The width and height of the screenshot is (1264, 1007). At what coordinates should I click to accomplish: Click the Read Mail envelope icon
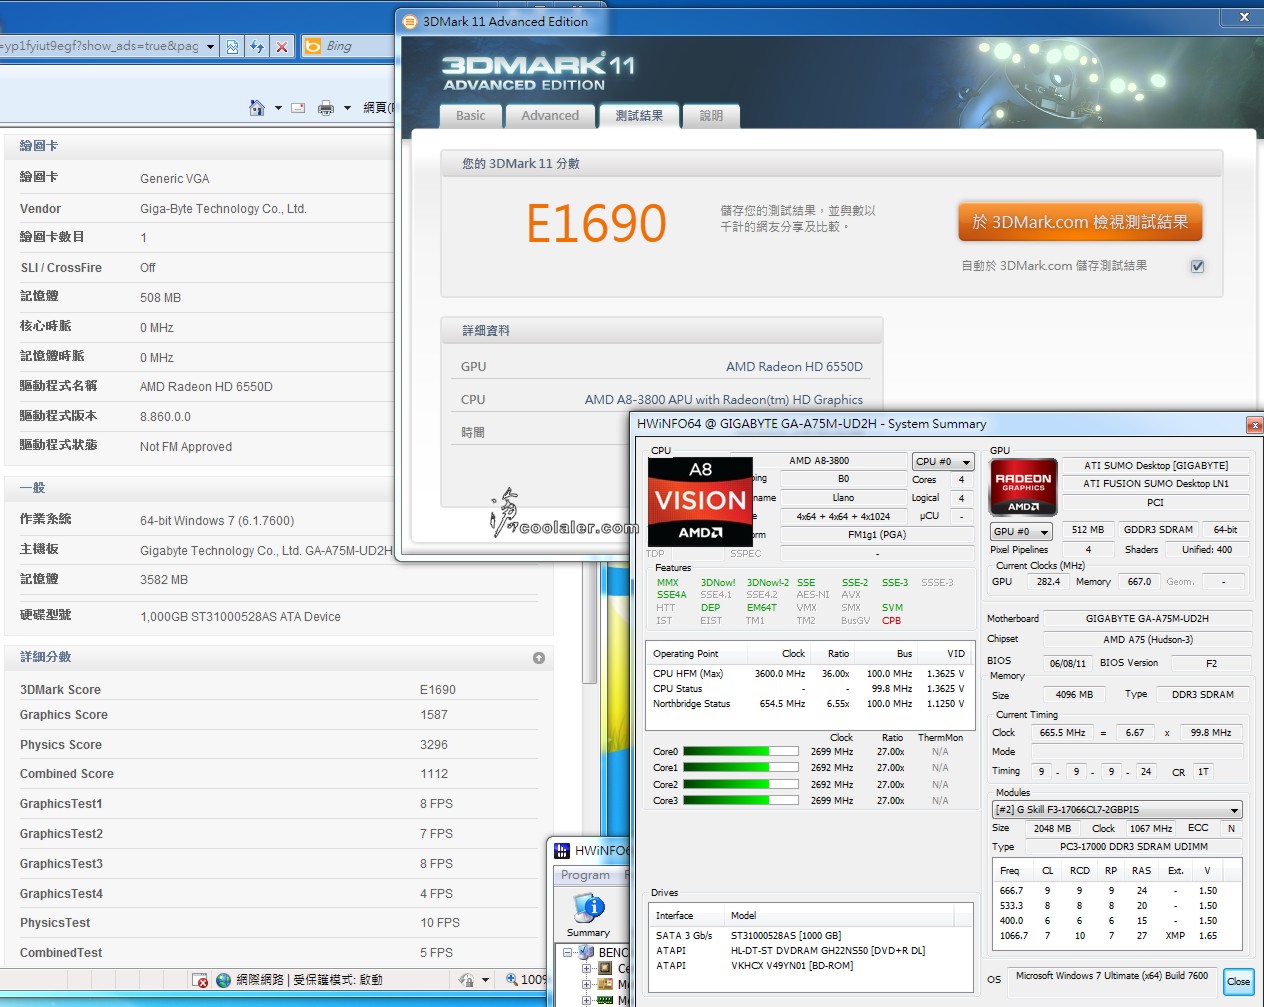(298, 108)
